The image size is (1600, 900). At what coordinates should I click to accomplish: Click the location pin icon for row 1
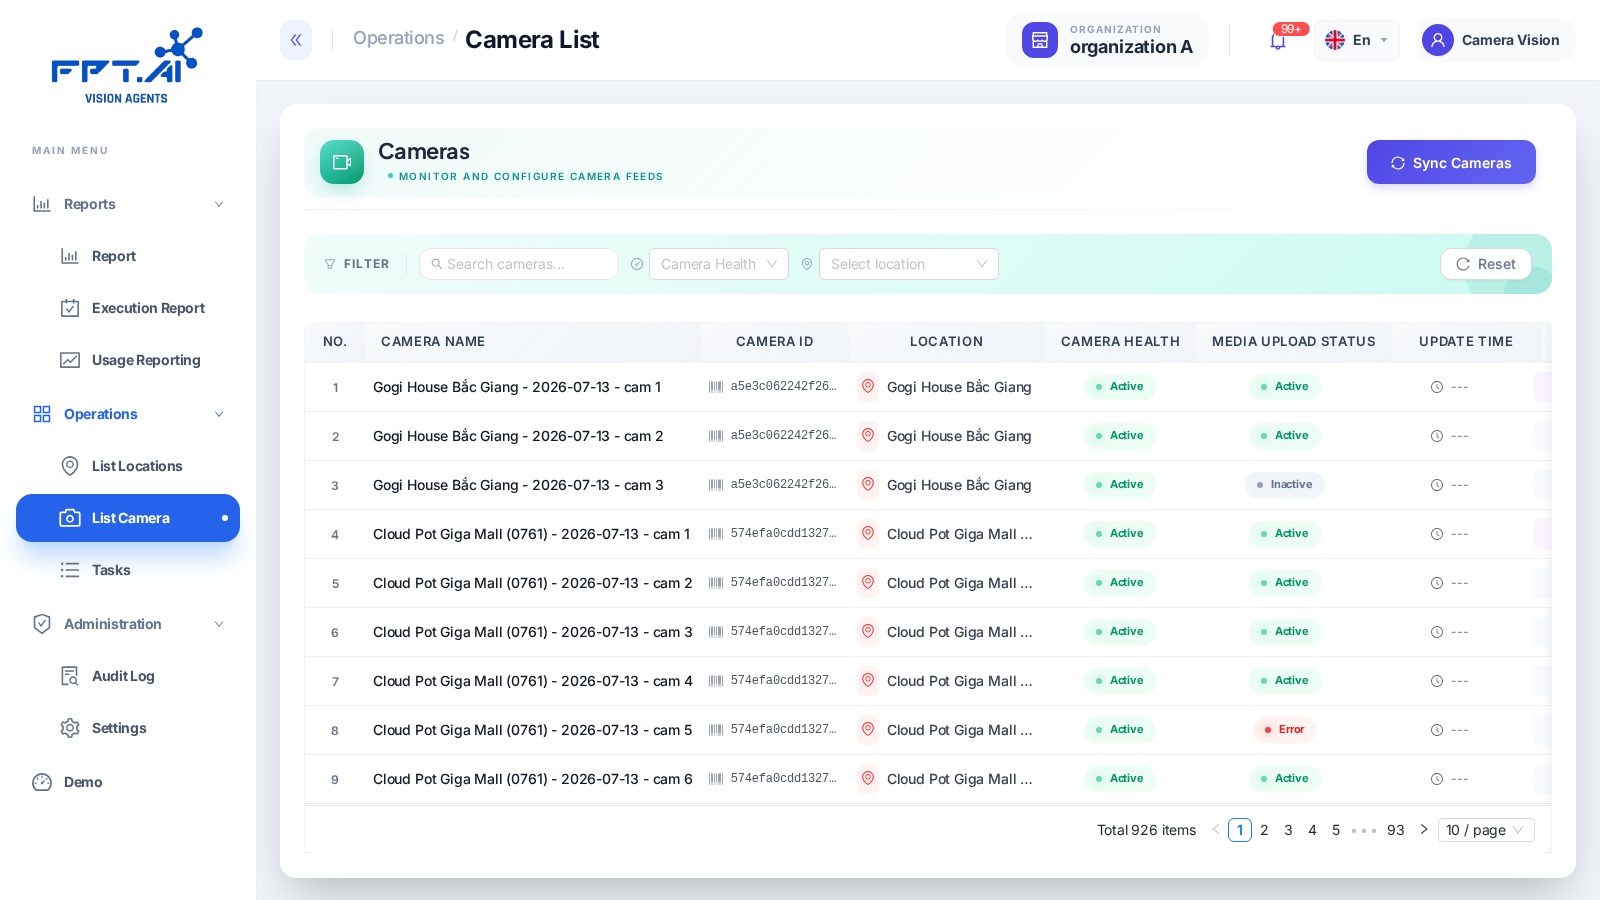pos(868,387)
